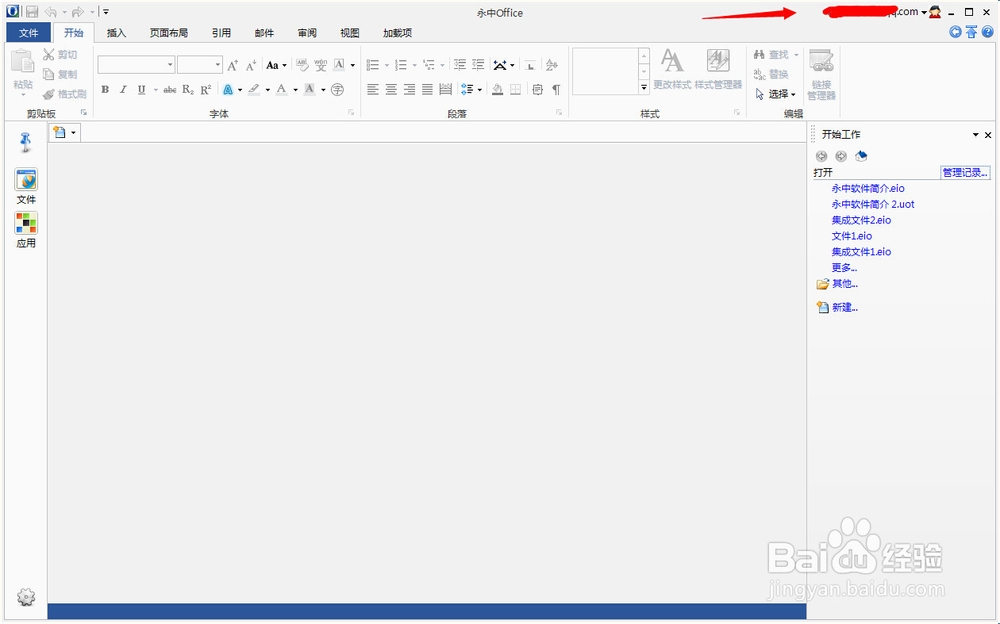Click the blue Help question mark icon
Screen dimensions: 1000x624
tap(987, 32)
